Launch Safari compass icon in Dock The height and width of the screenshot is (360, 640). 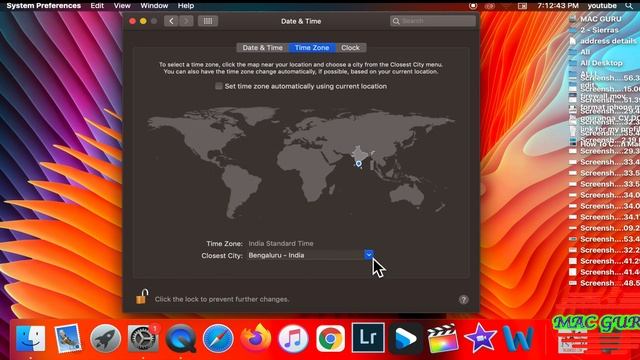pyautogui.click(x=218, y=338)
